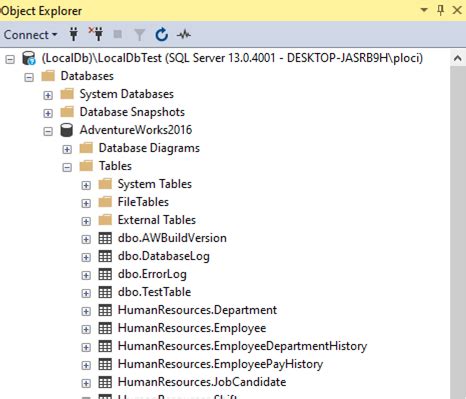Viewport: 466px width, 399px height.
Task: Expand the dbo.ErrorLog table
Action: (86, 276)
